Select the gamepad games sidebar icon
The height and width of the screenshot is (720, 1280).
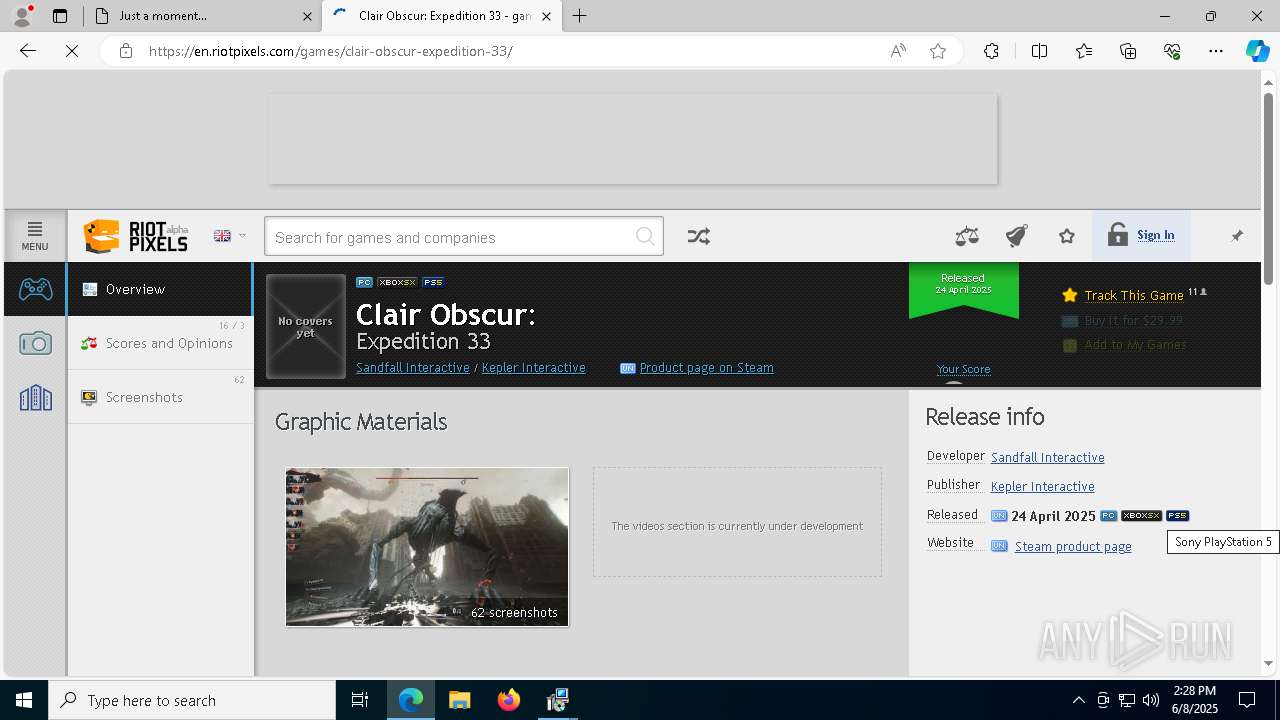[x=35, y=289]
